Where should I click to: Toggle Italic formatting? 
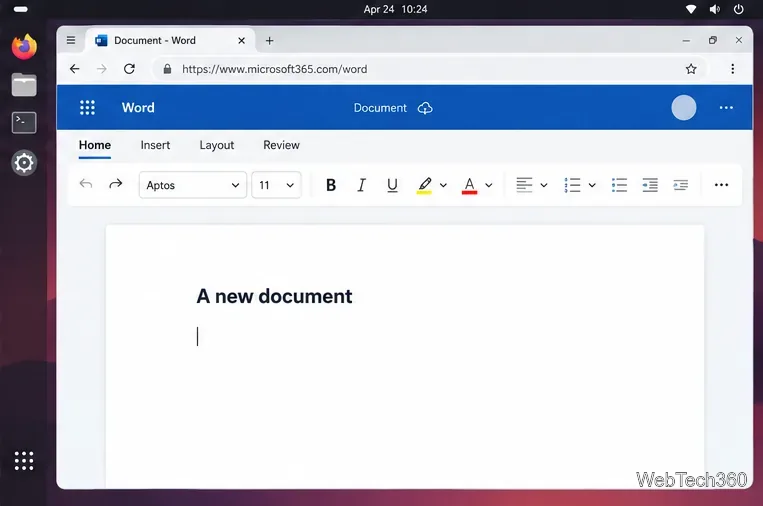(362, 185)
